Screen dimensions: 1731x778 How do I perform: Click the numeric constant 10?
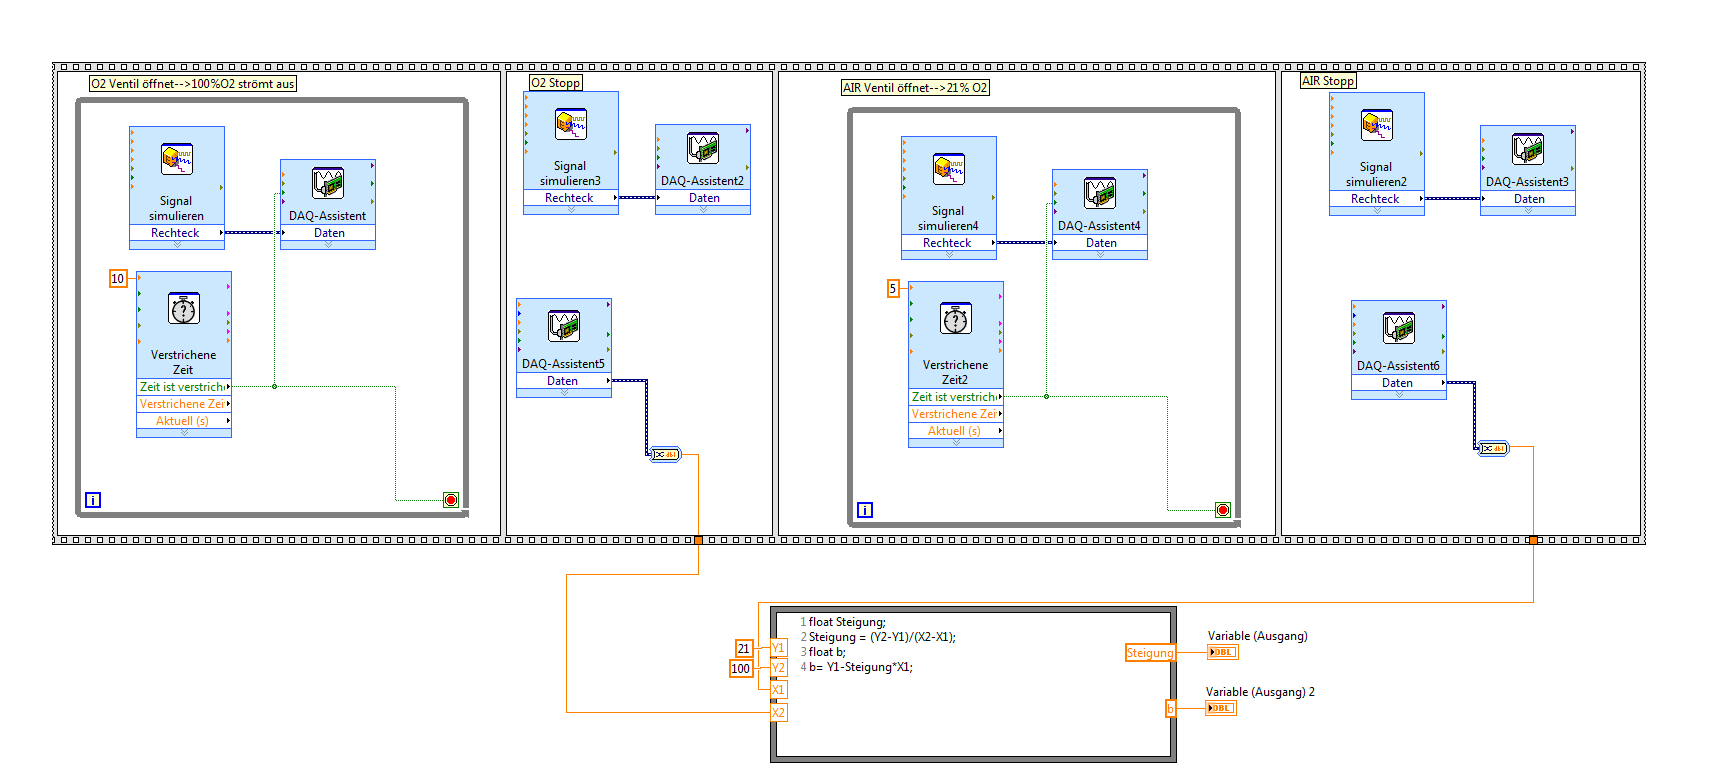tap(118, 279)
